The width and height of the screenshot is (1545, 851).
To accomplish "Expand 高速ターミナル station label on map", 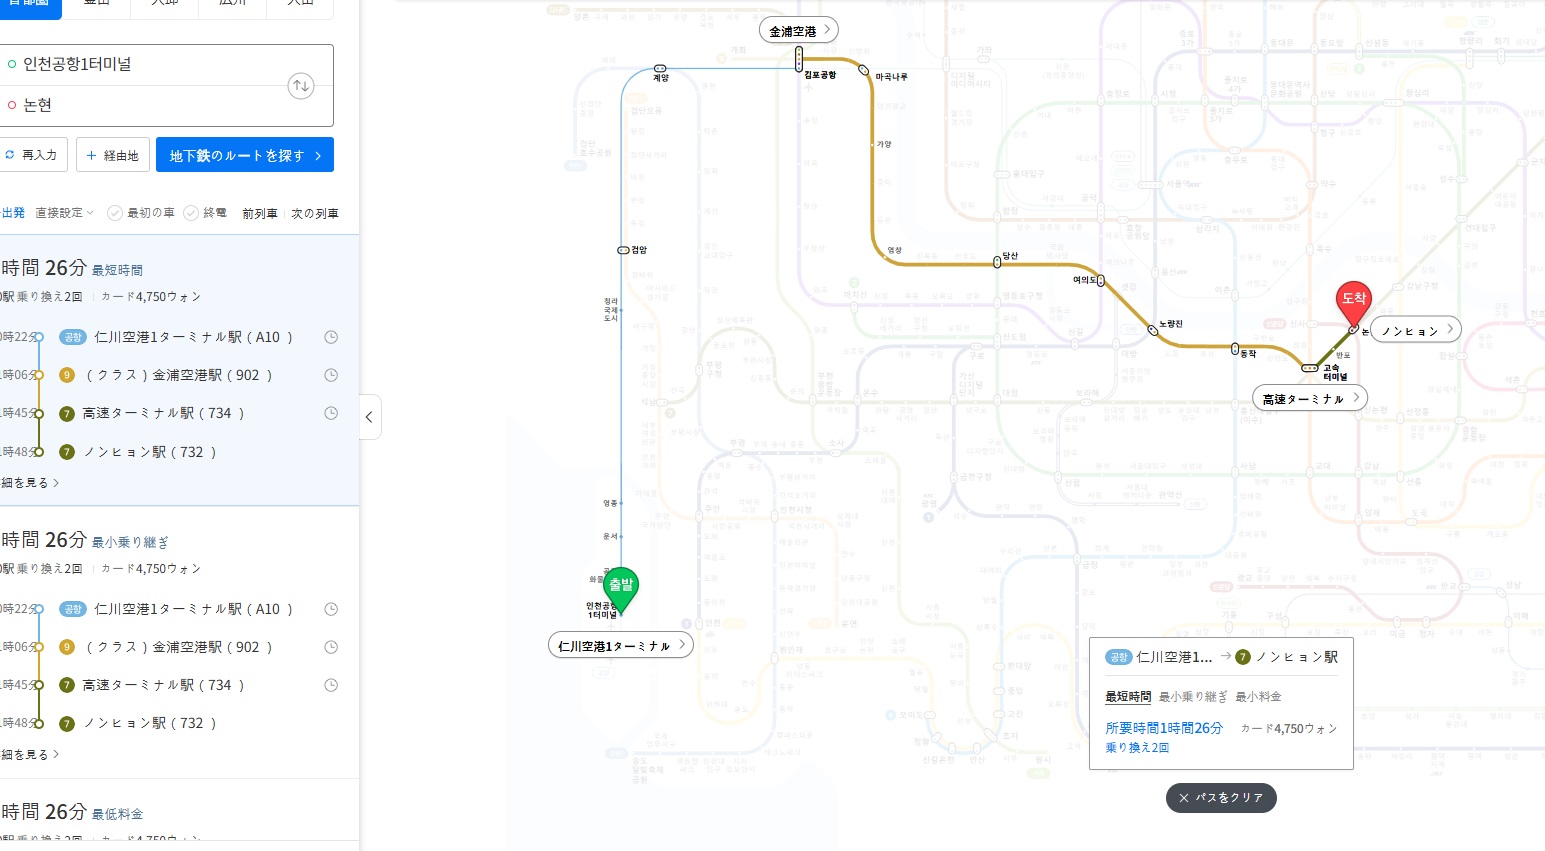I will pos(1309,398).
